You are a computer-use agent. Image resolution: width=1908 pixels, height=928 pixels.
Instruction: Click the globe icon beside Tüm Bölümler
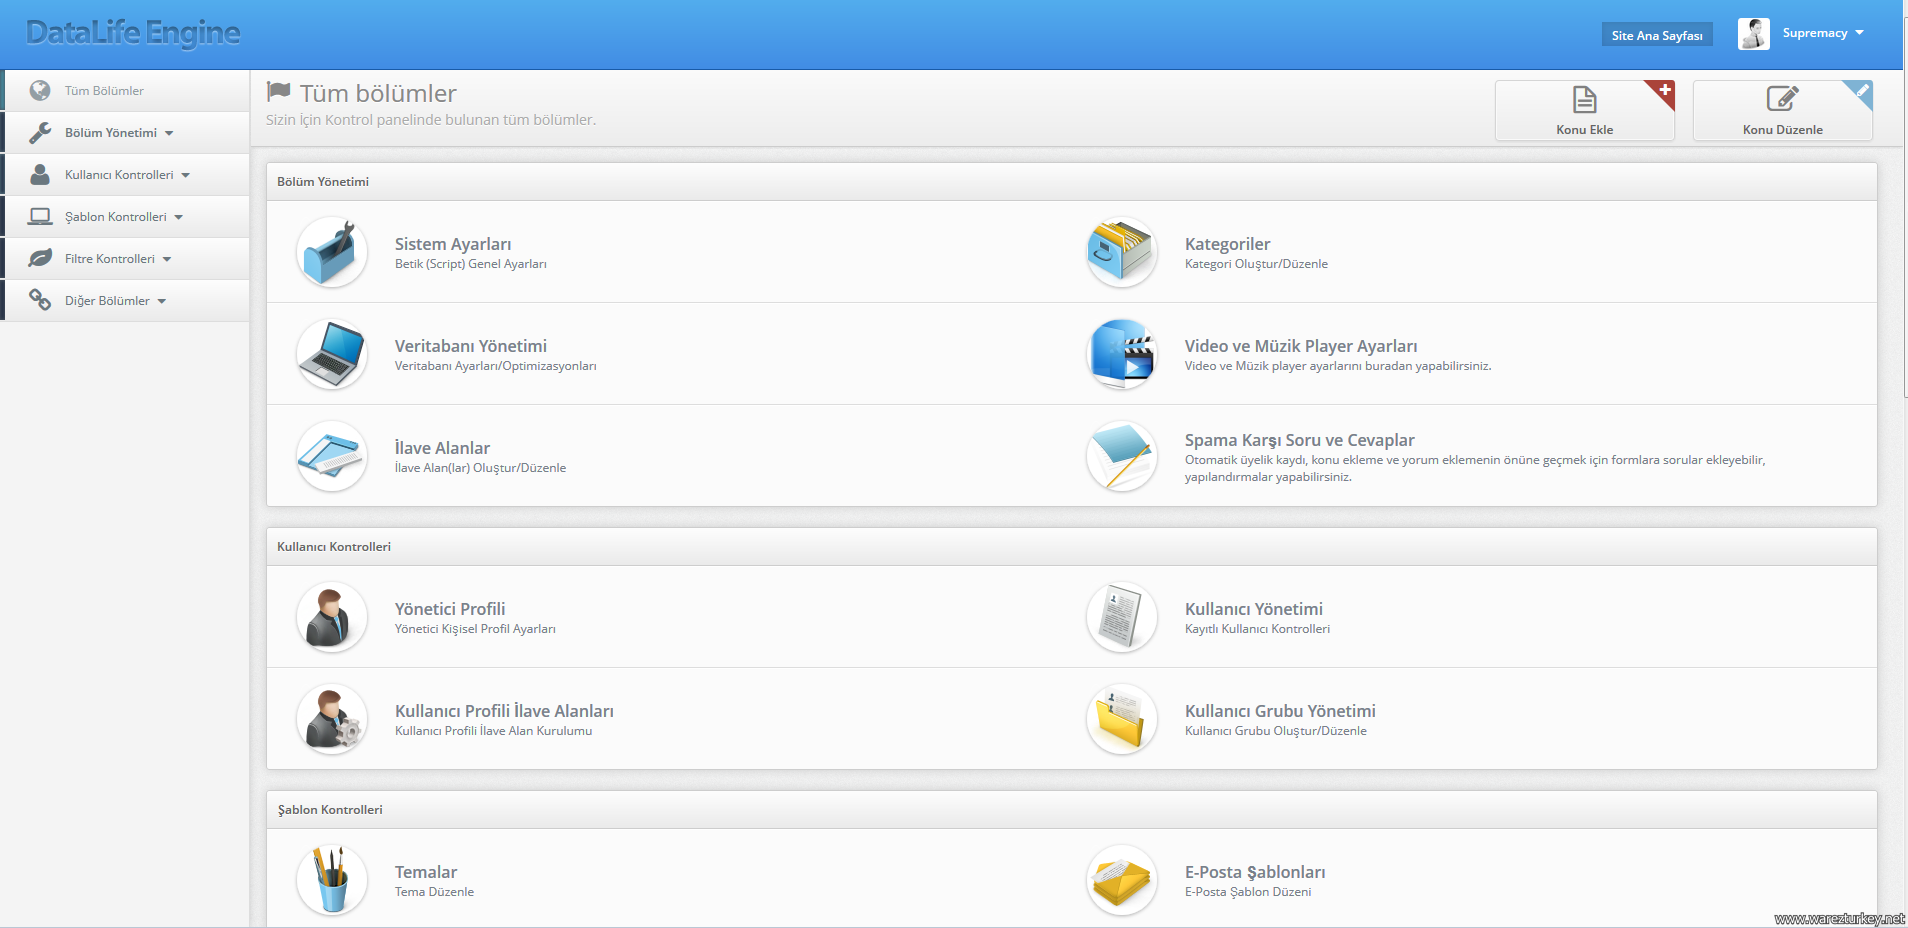tap(40, 91)
